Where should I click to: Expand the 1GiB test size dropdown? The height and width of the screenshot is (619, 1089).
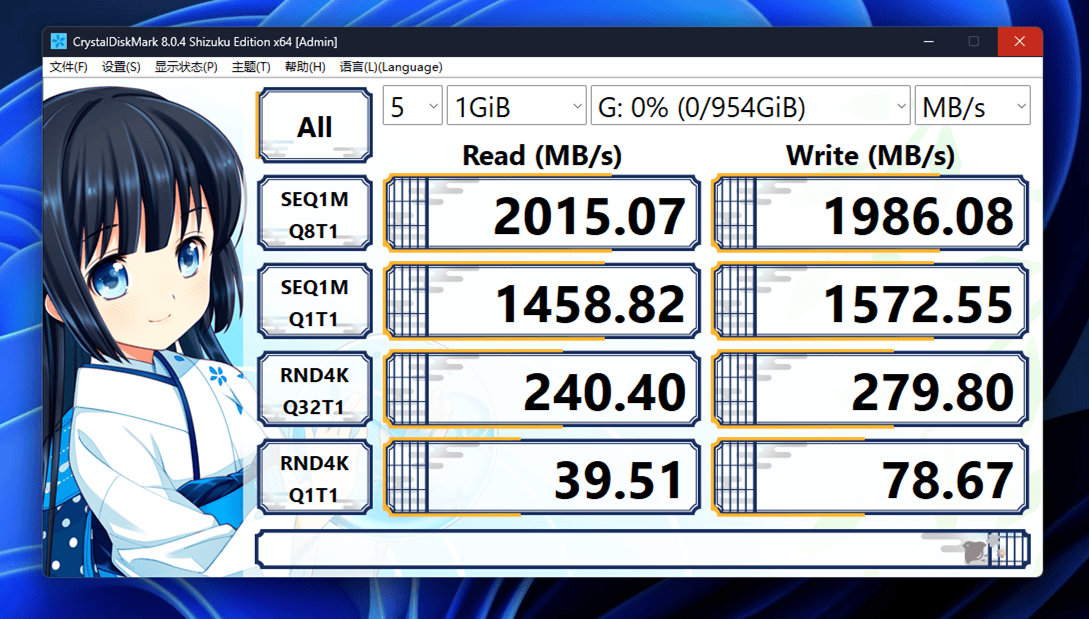pos(517,106)
